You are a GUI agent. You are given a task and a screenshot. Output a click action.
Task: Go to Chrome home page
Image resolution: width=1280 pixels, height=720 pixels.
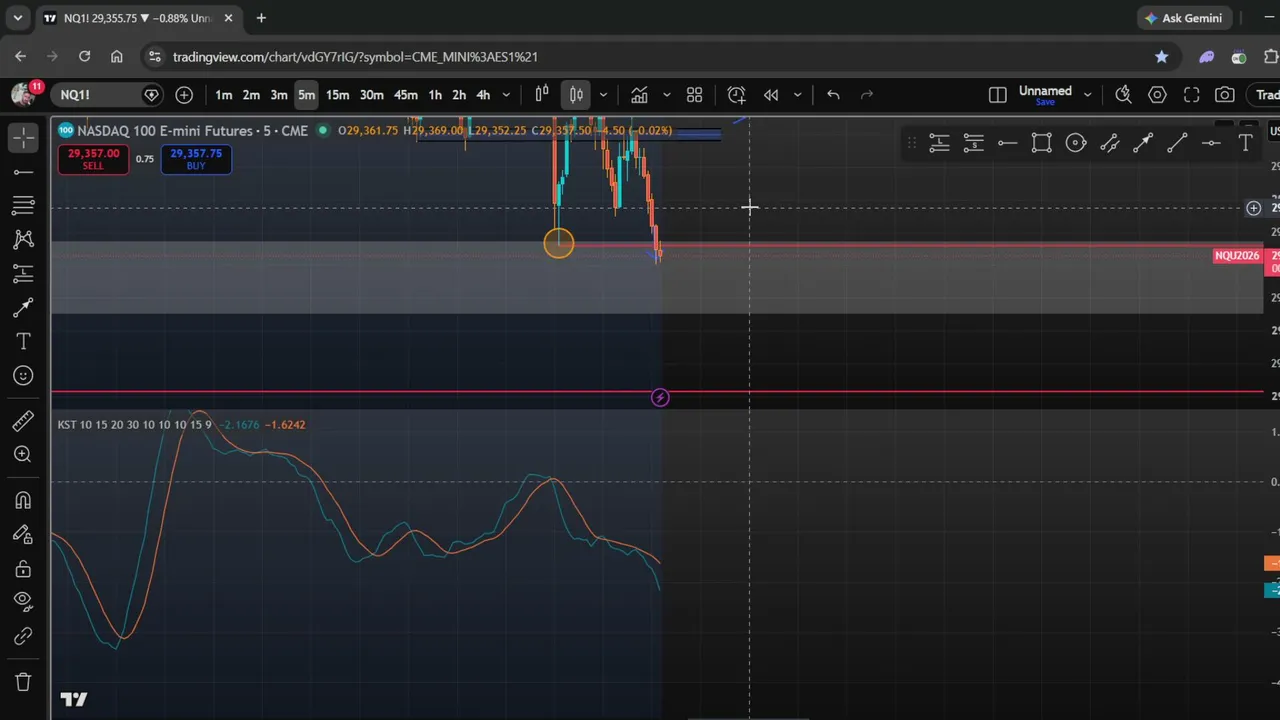(x=117, y=57)
